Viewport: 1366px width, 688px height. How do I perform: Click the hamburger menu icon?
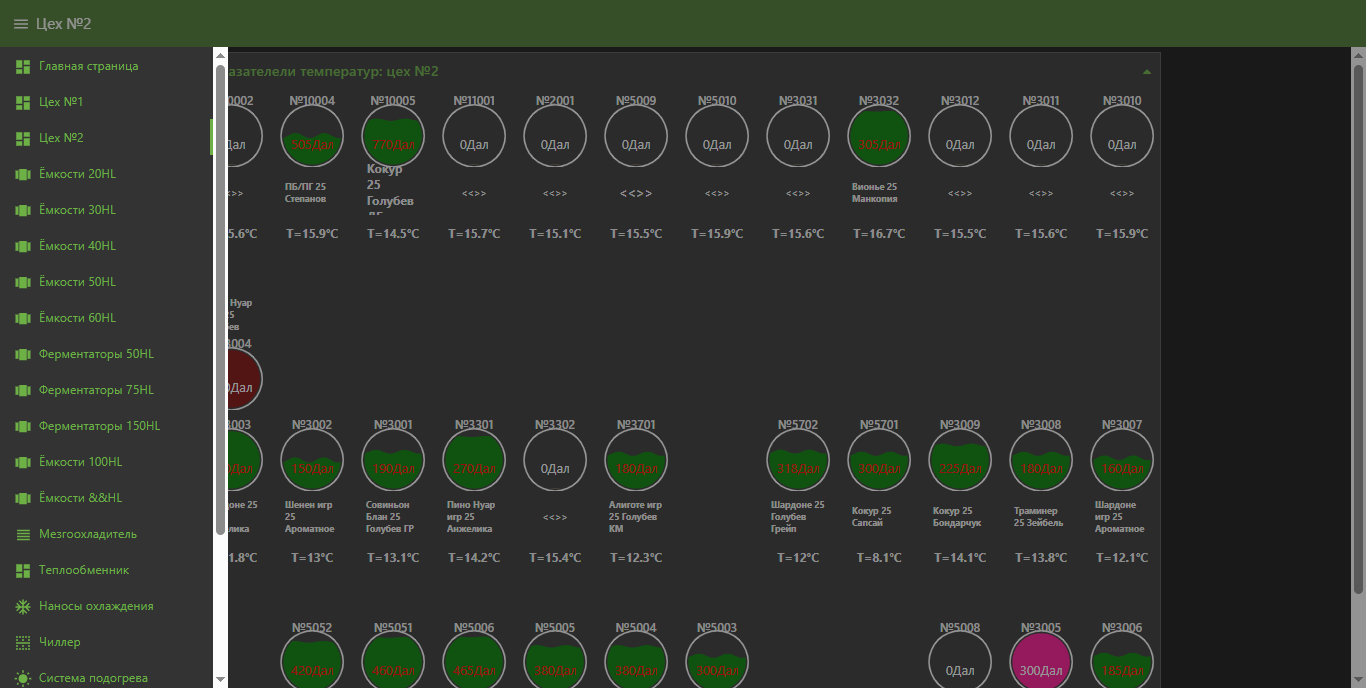[20, 24]
